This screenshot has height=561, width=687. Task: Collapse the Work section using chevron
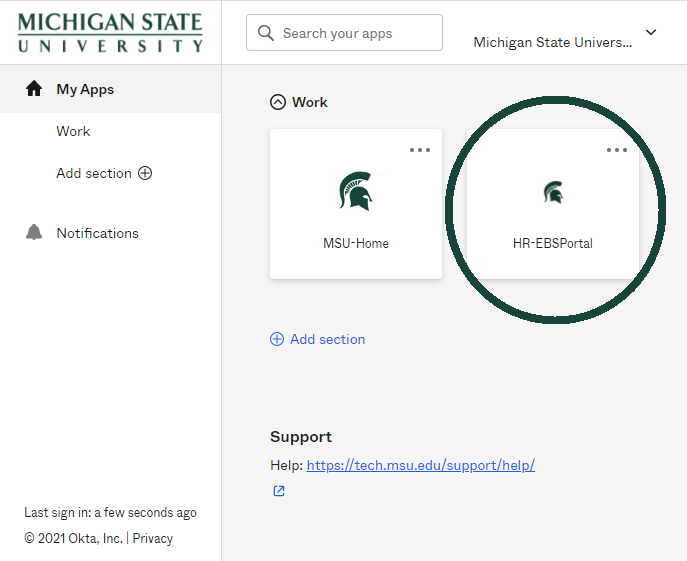(x=277, y=102)
